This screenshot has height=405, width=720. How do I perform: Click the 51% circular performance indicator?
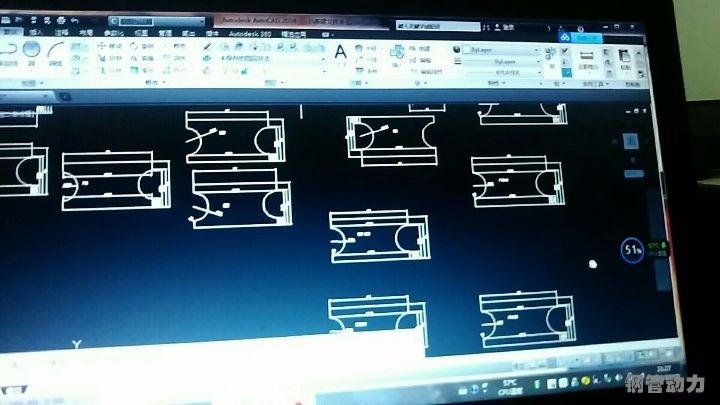pos(632,250)
